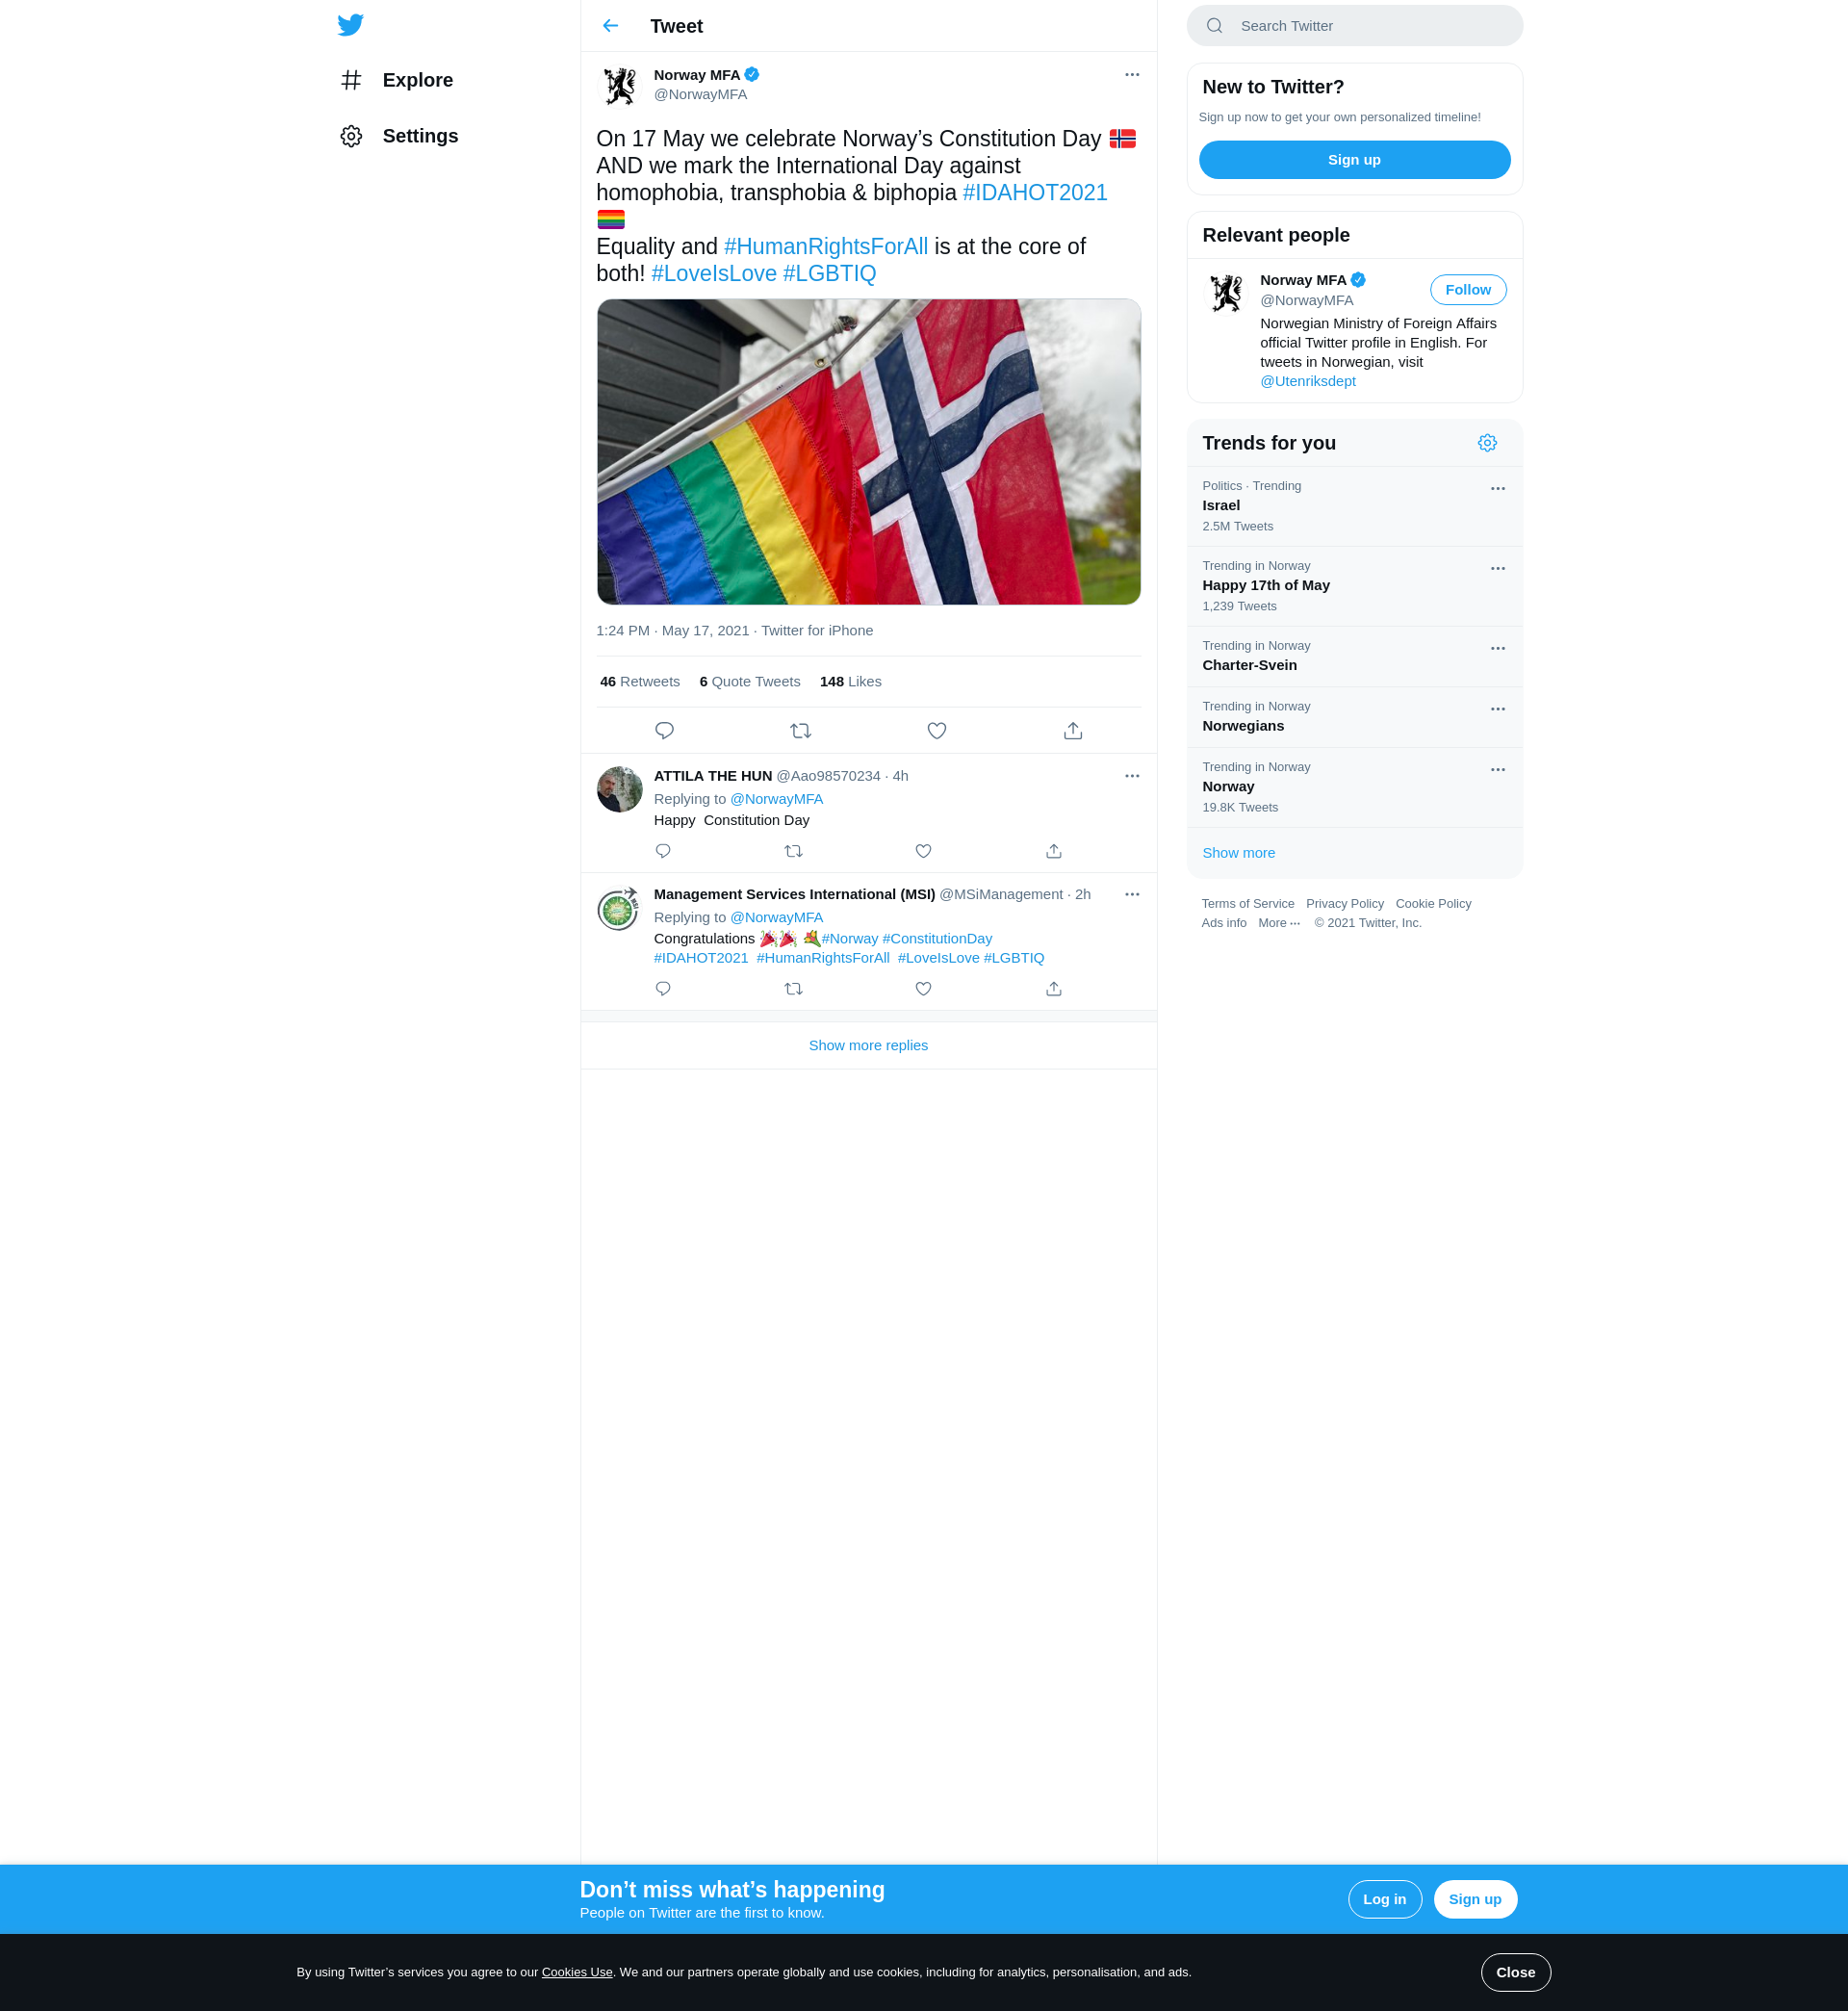Share the Norway MFA main tweet
The image size is (1848, 2011).
pyautogui.click(x=1072, y=731)
